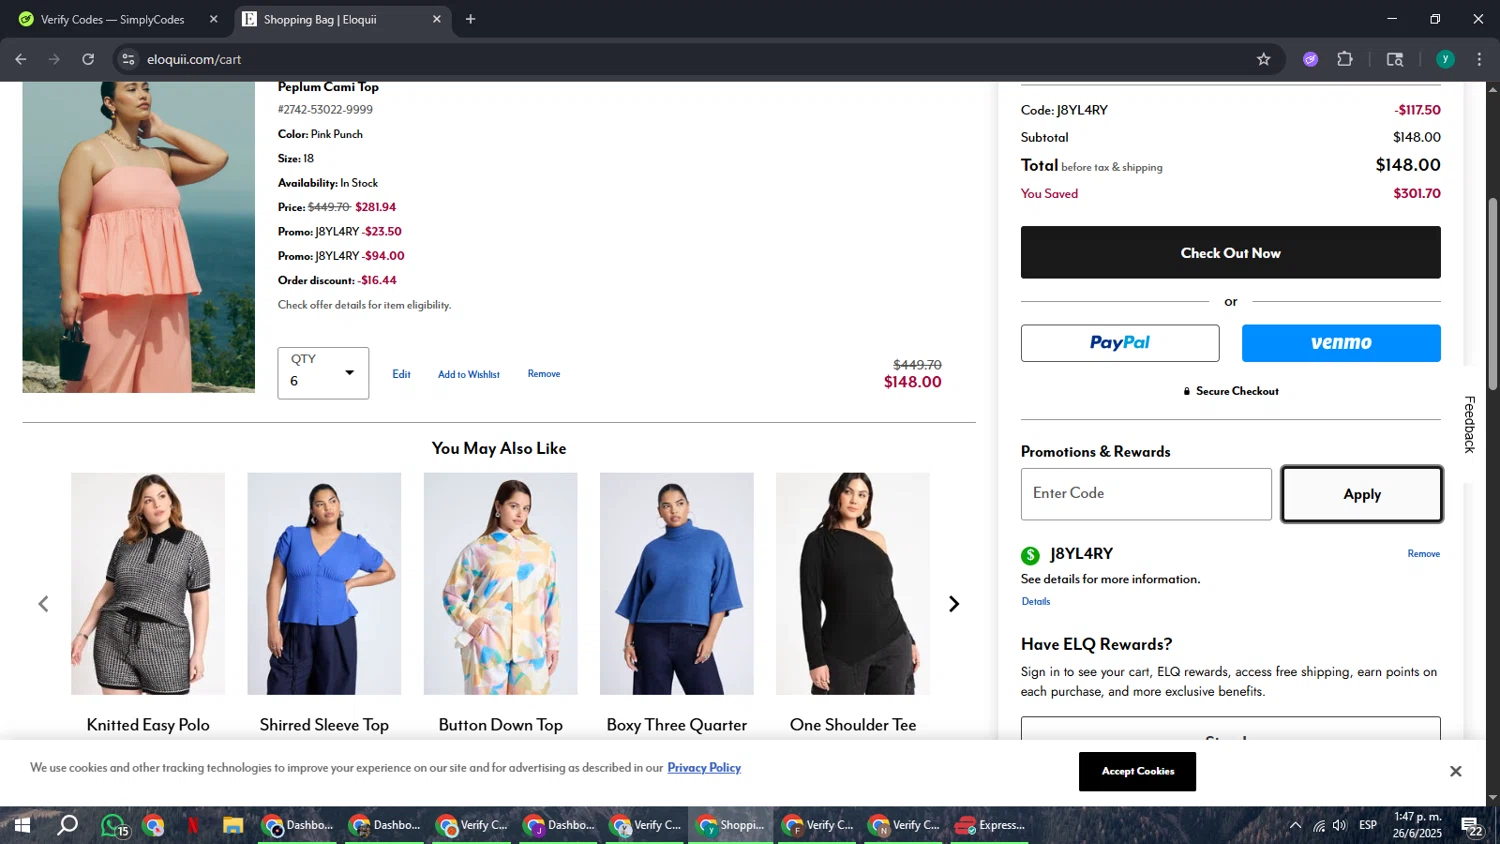Close the Shopping Bag Eloquii tab
The image size is (1500, 844).
pyautogui.click(x=436, y=19)
